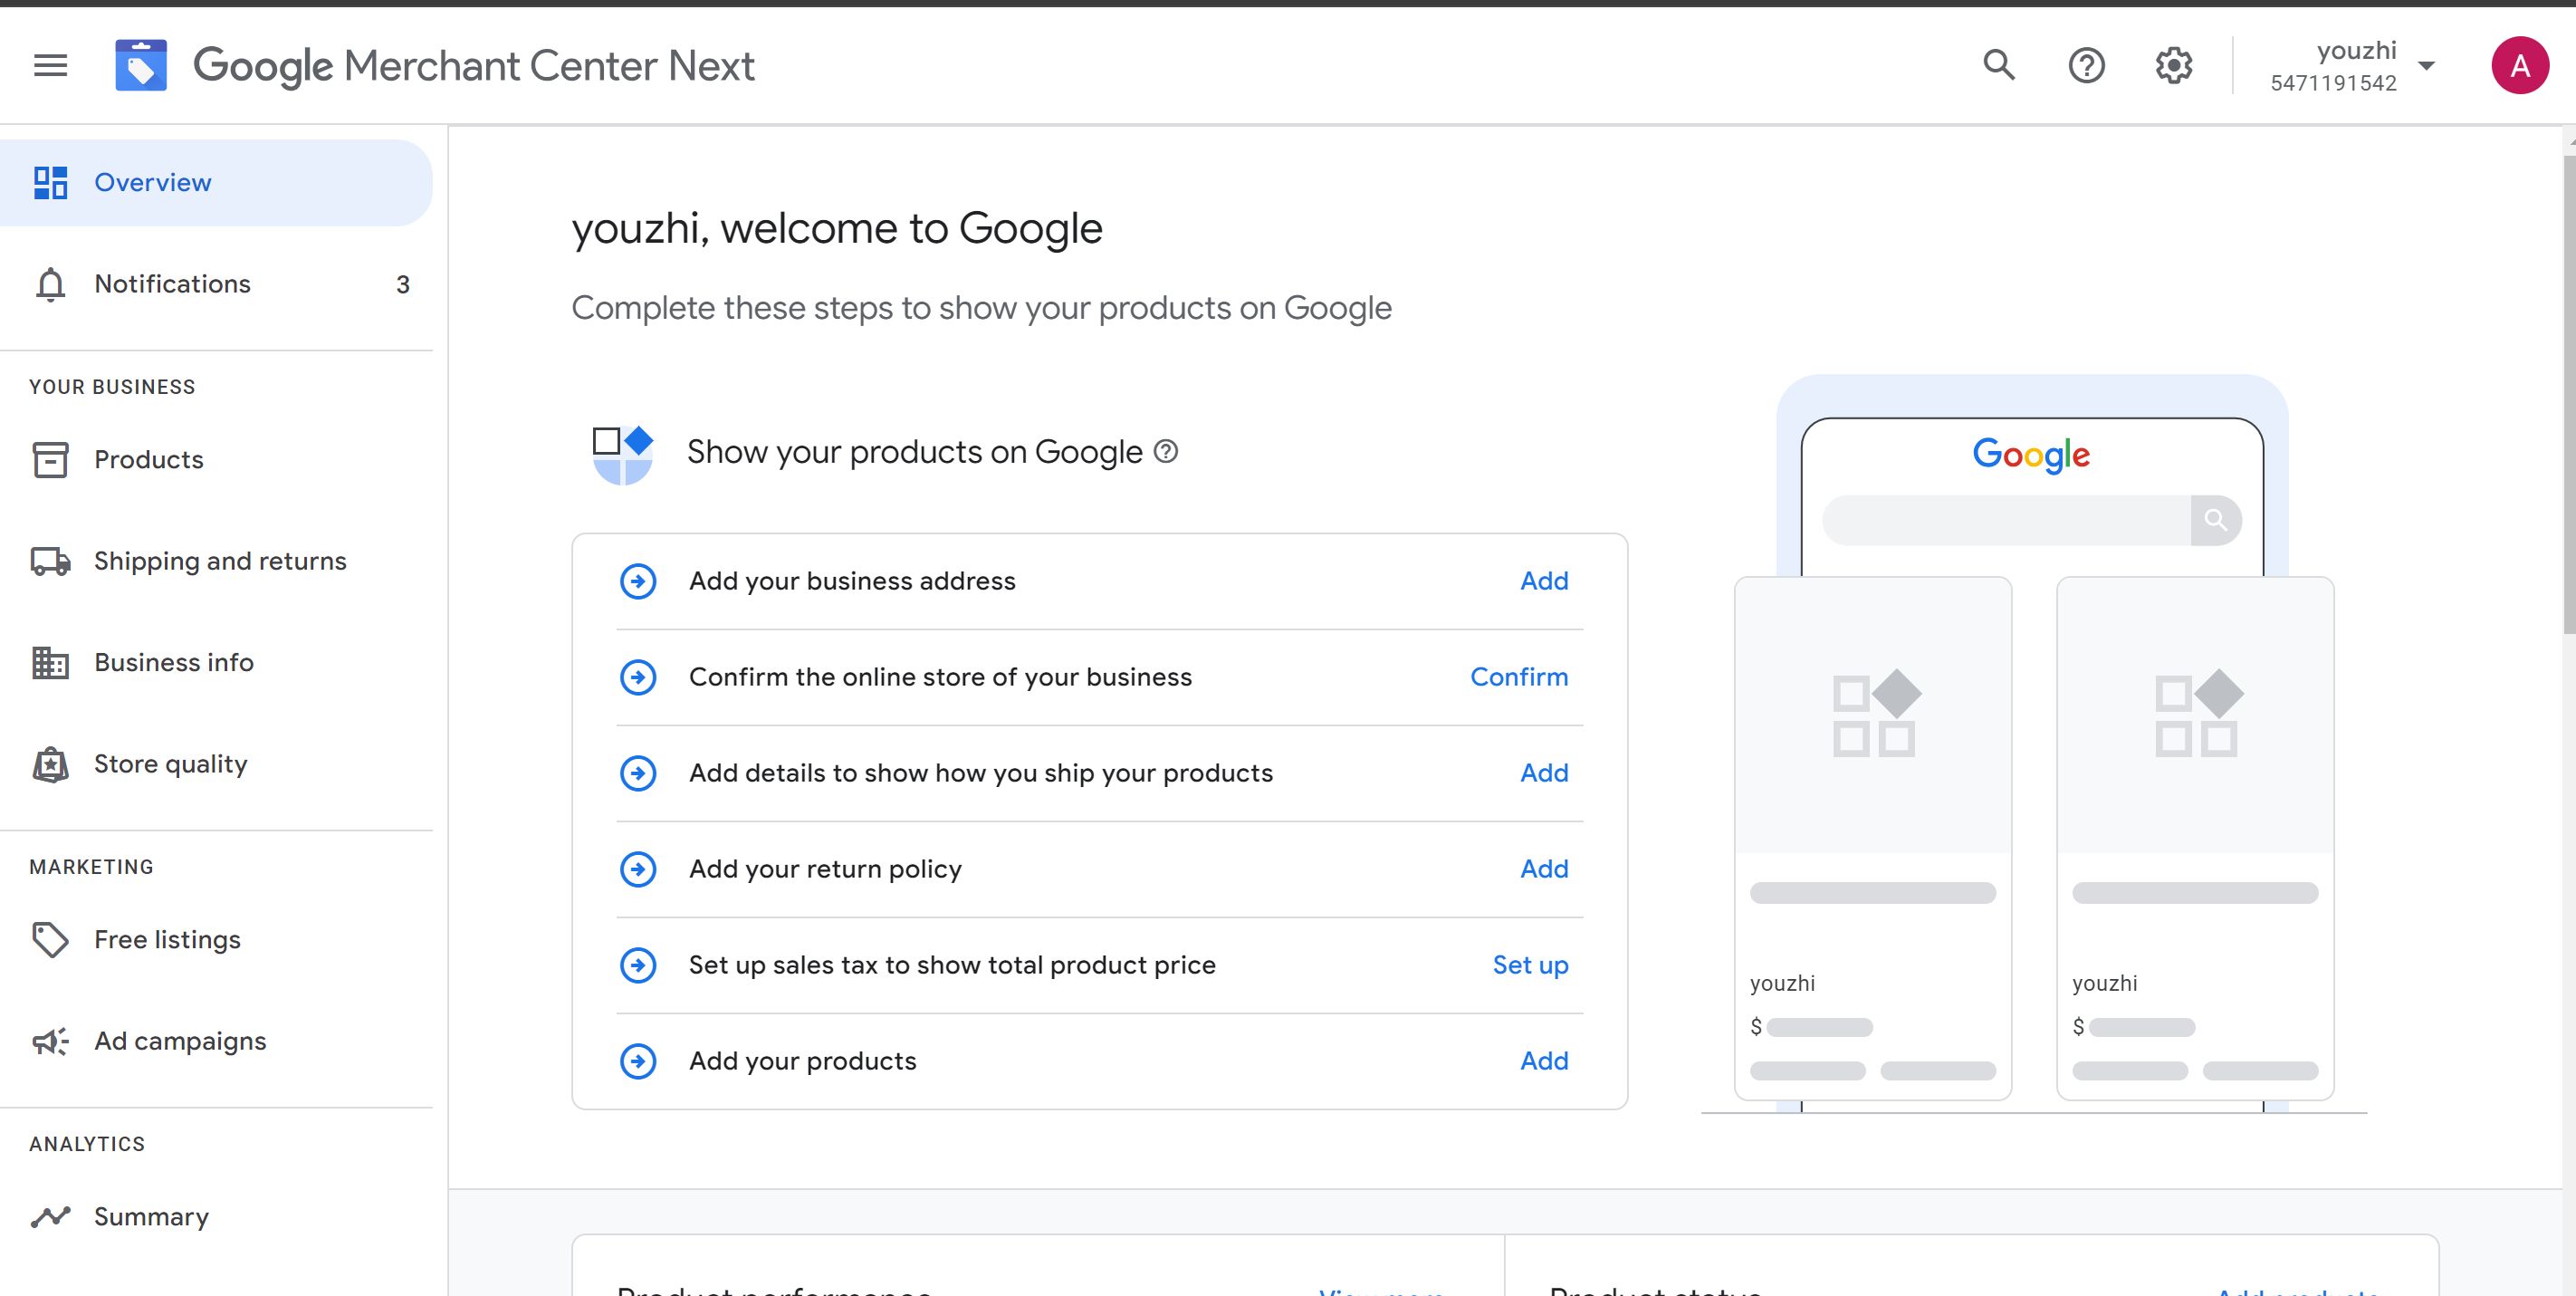Viewport: 2576px width, 1296px height.
Task: Click Add for shipping details
Action: click(1544, 773)
